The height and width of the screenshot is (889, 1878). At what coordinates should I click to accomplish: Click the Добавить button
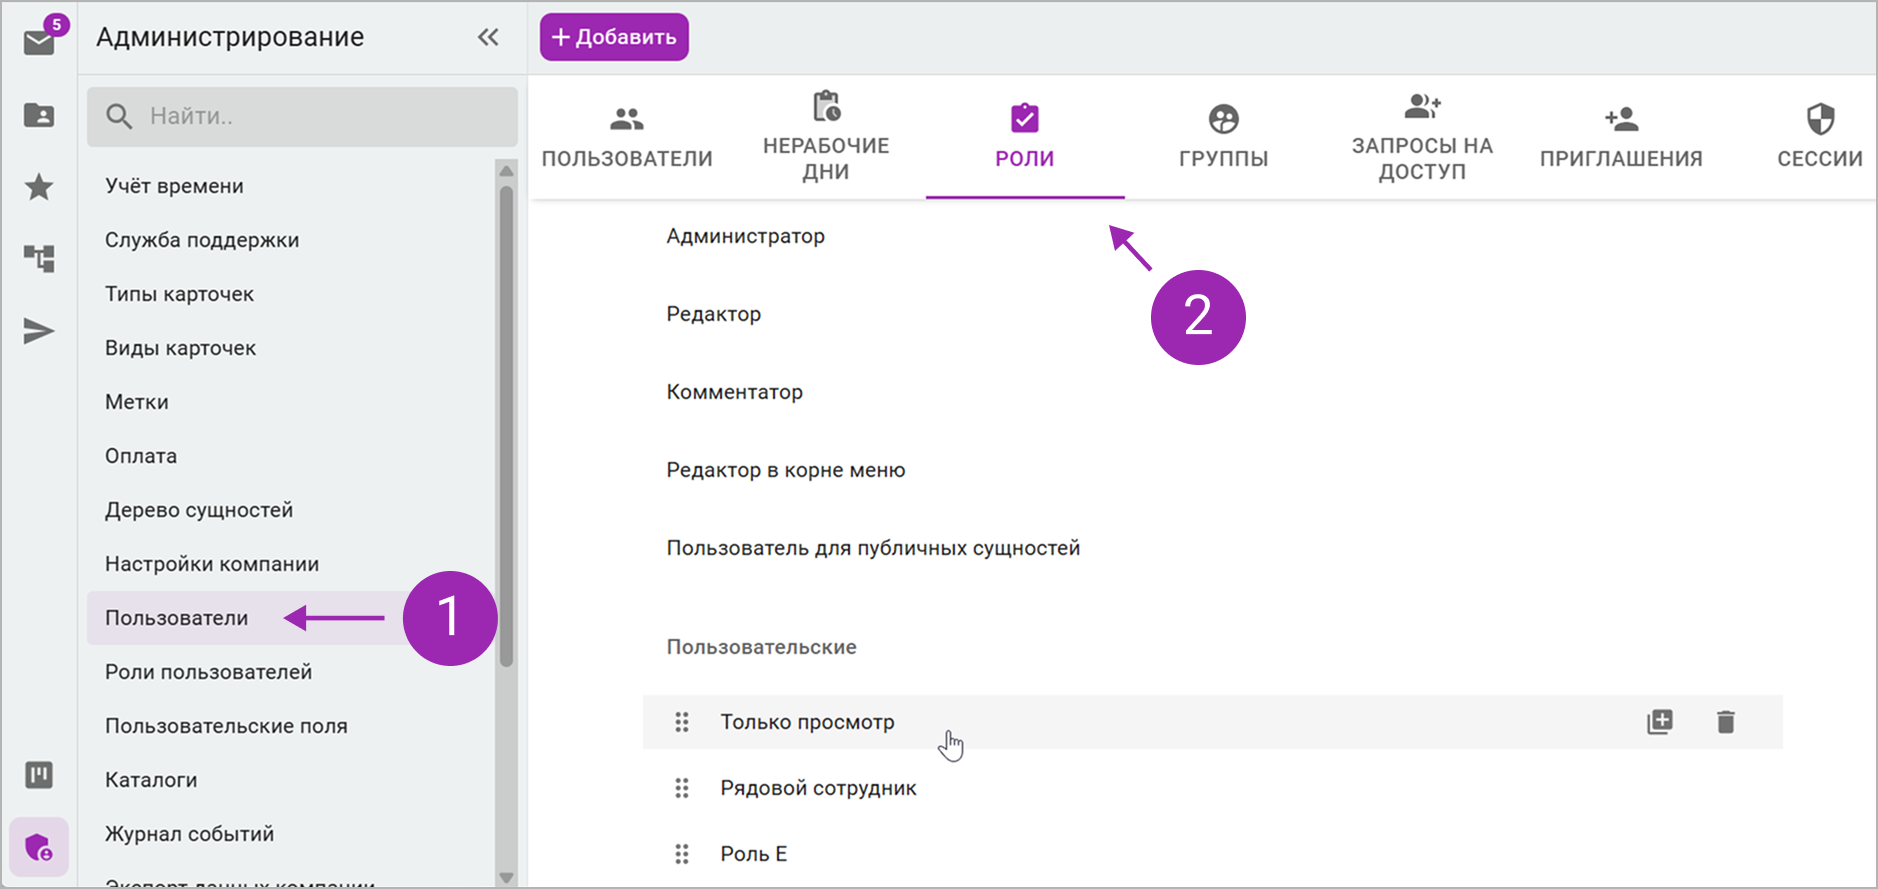click(x=614, y=37)
